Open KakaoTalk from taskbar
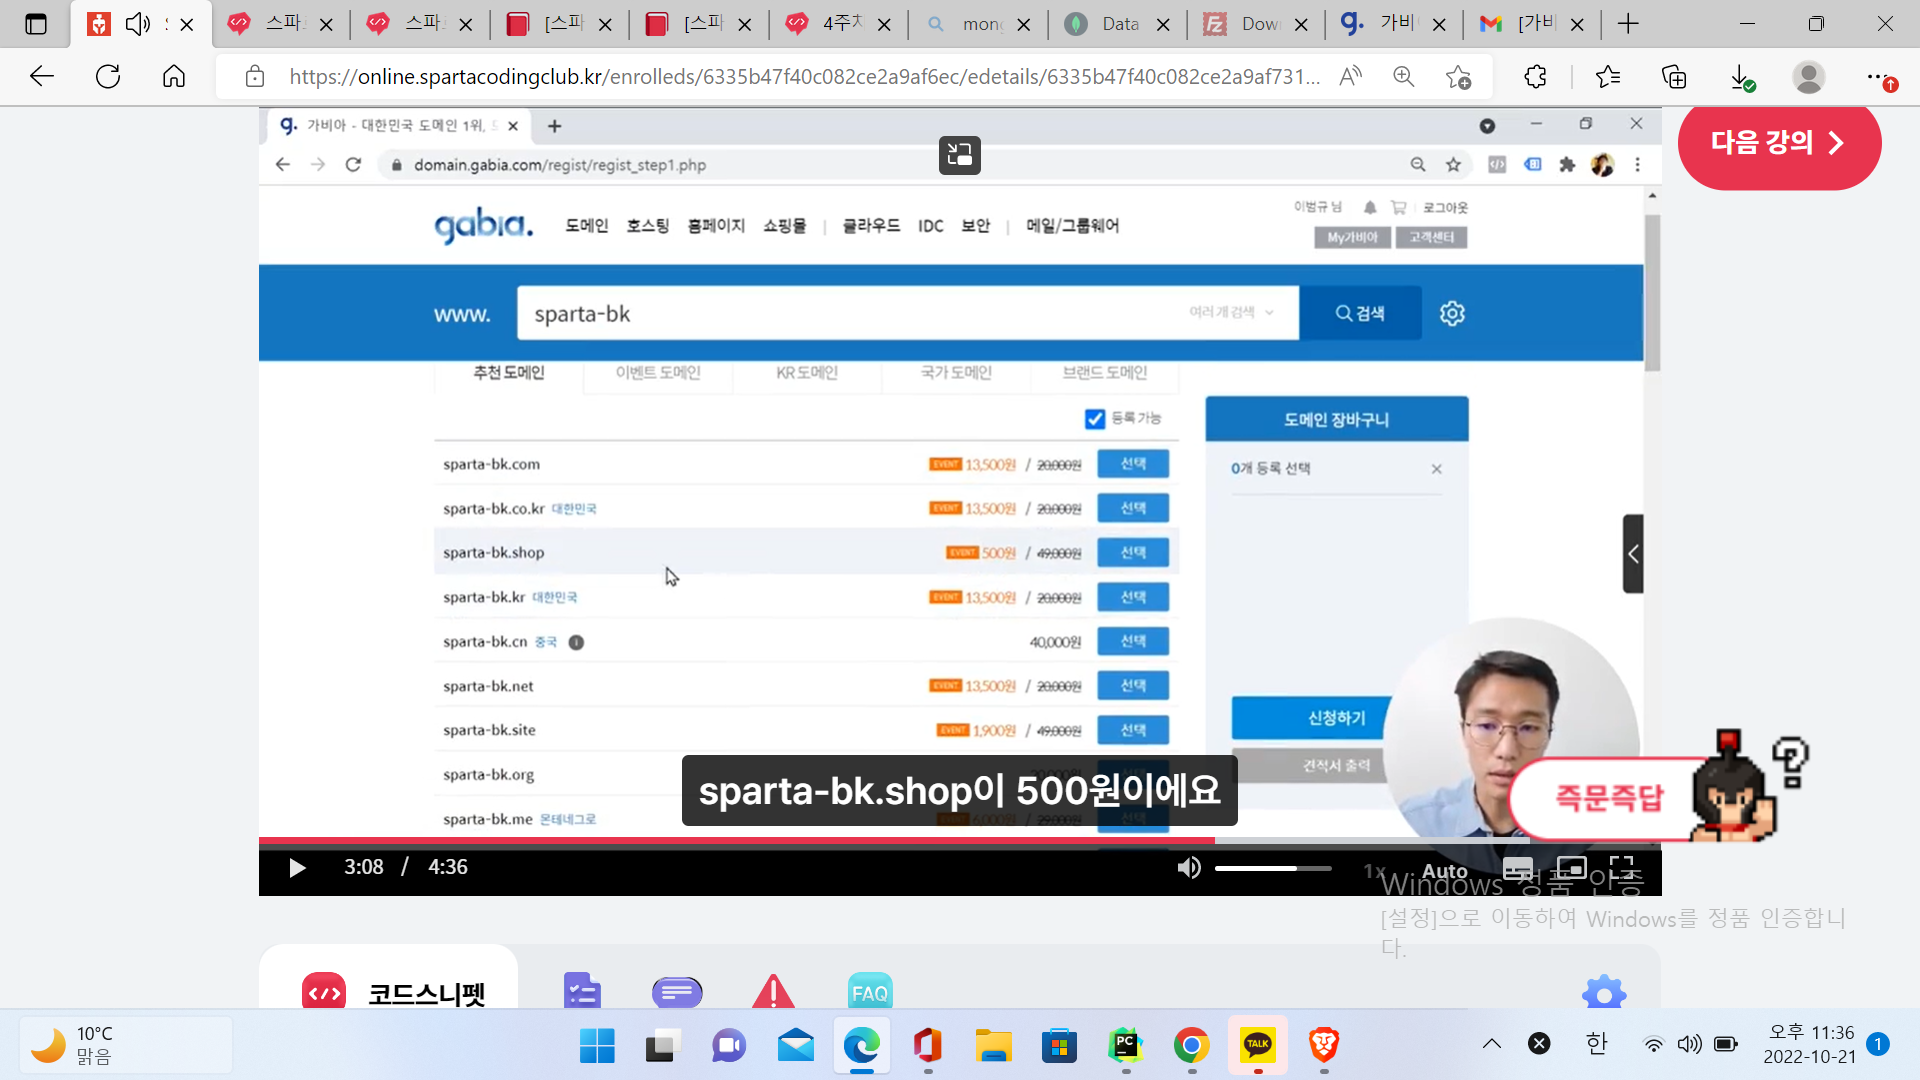Image resolution: width=1920 pixels, height=1080 pixels. coord(1257,1046)
